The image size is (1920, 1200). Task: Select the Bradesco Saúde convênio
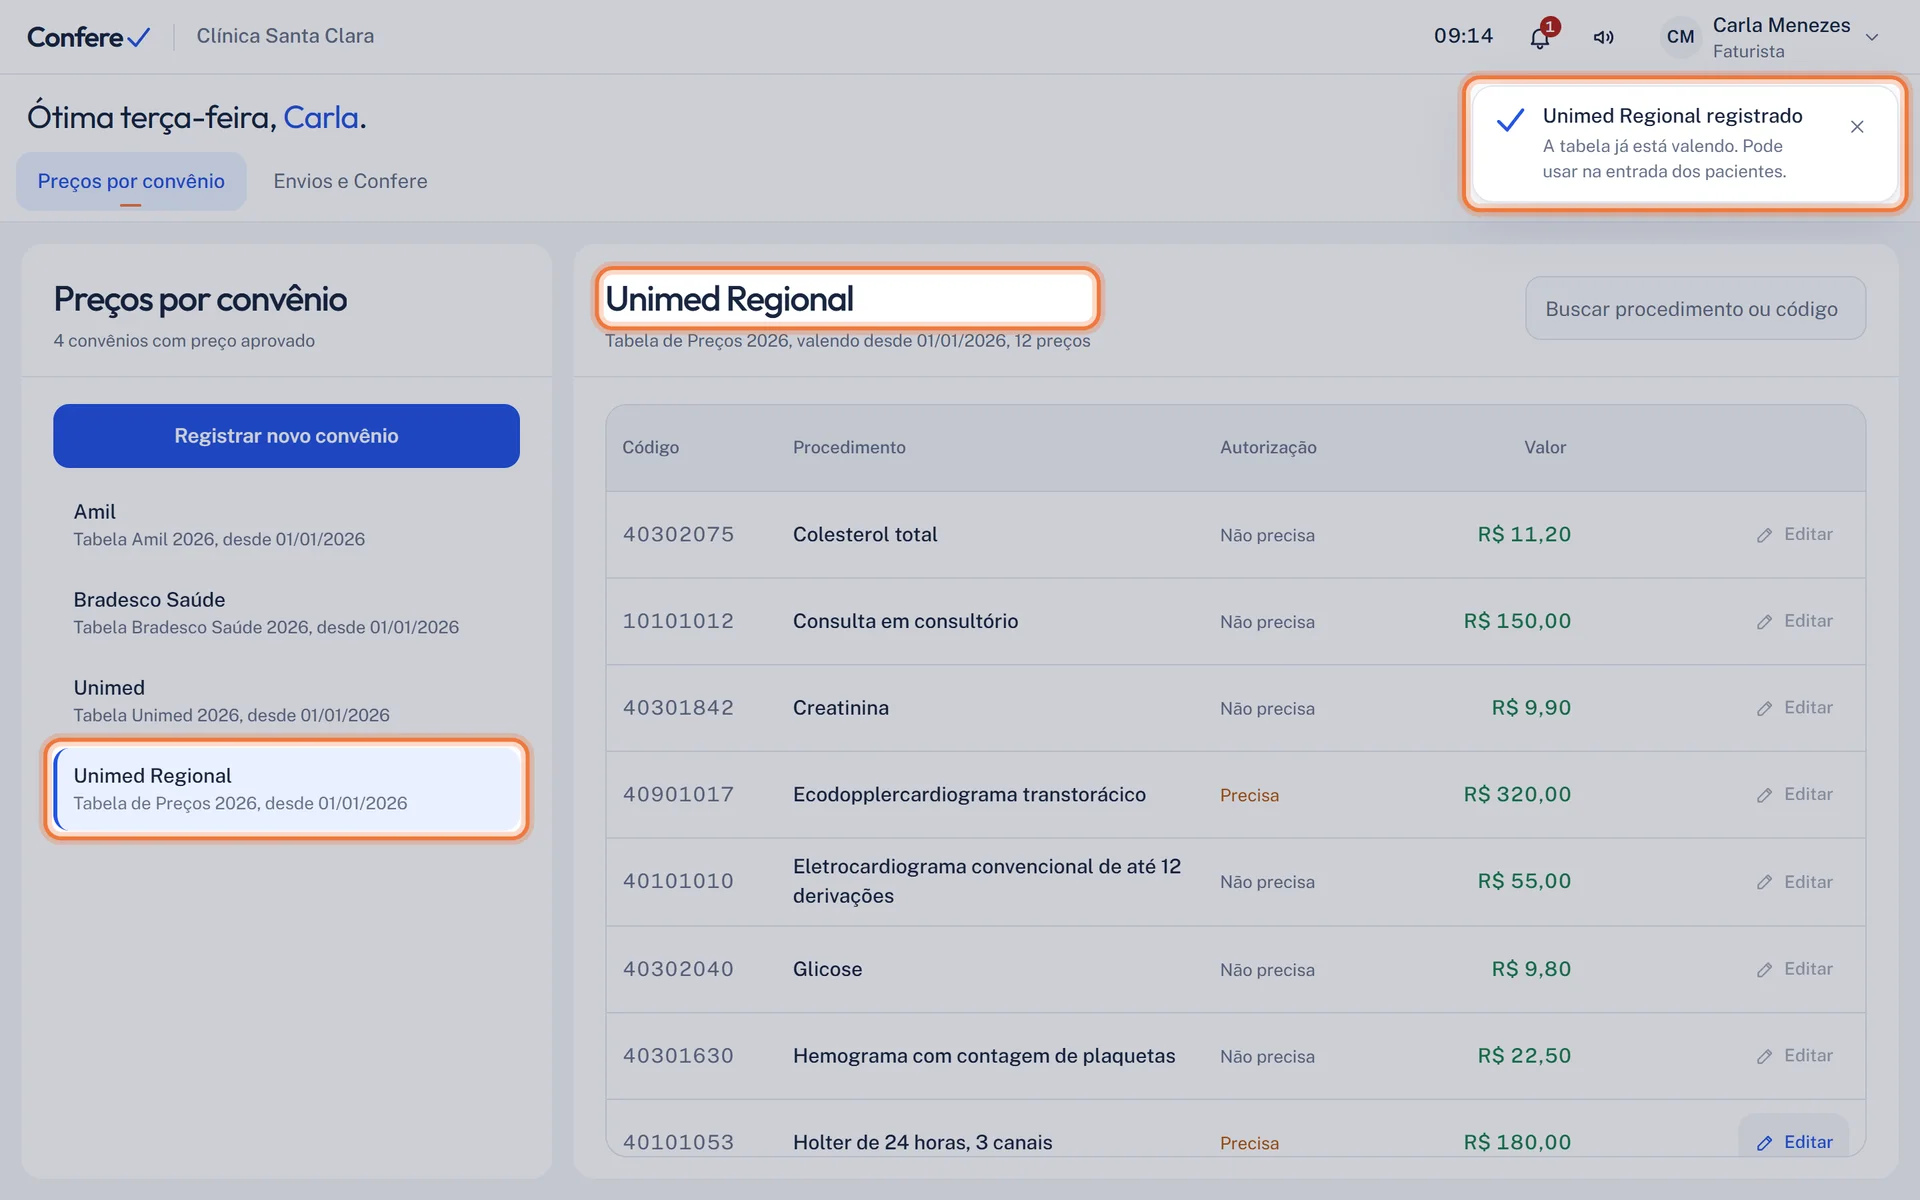tap(286, 612)
